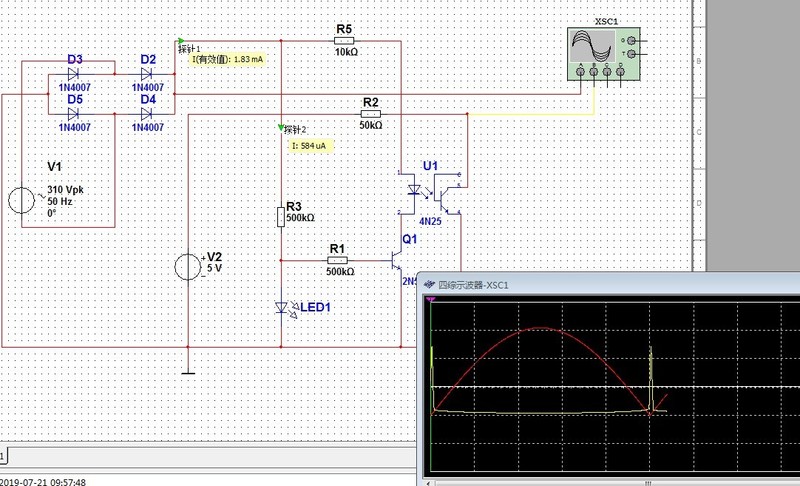Pick the D4 1N4007 diode
This screenshot has height=486, width=800.
click(x=147, y=113)
